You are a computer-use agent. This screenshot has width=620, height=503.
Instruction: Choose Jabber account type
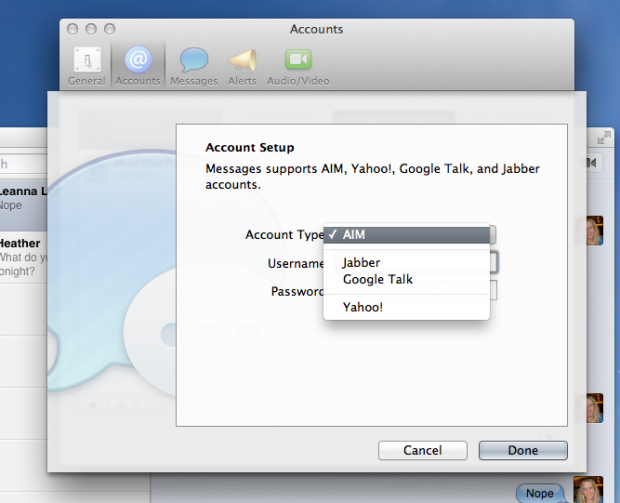coord(406,263)
